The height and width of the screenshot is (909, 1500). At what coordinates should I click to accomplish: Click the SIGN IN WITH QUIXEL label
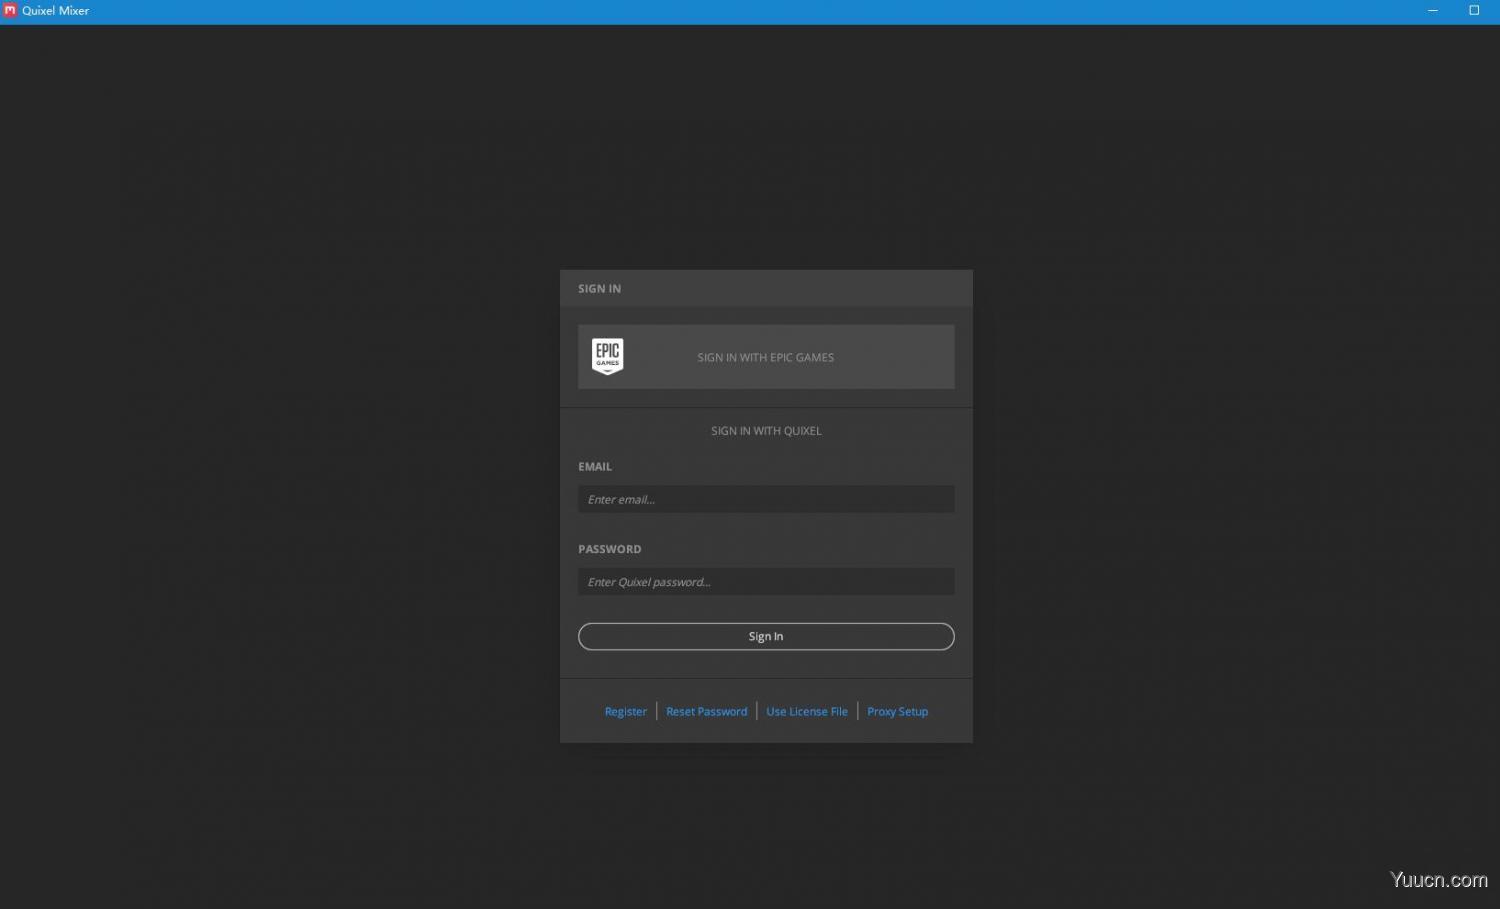(x=766, y=431)
